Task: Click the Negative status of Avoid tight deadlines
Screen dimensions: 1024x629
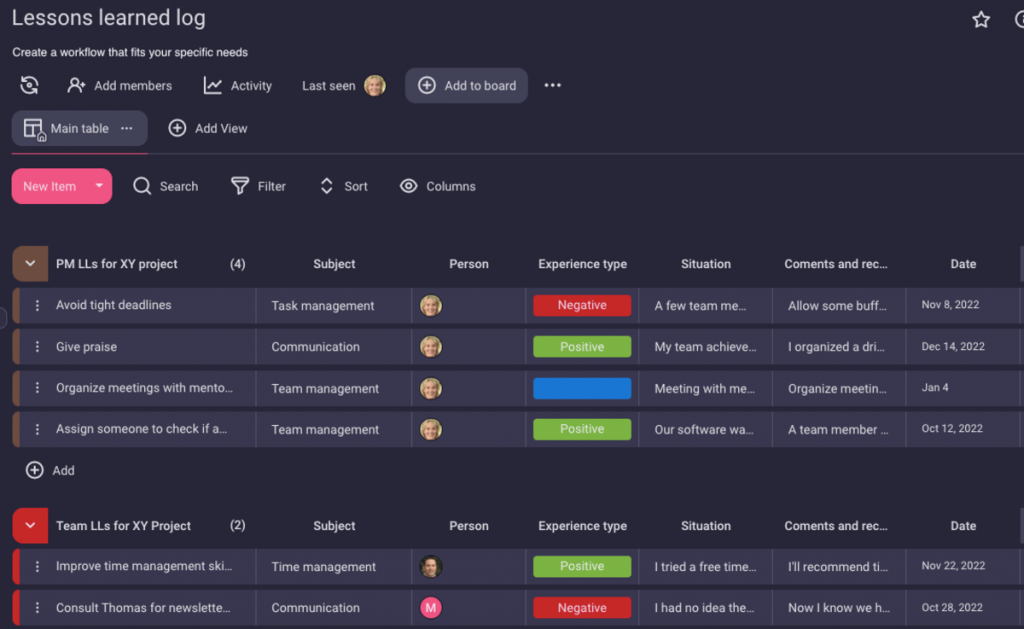Action: [582, 305]
